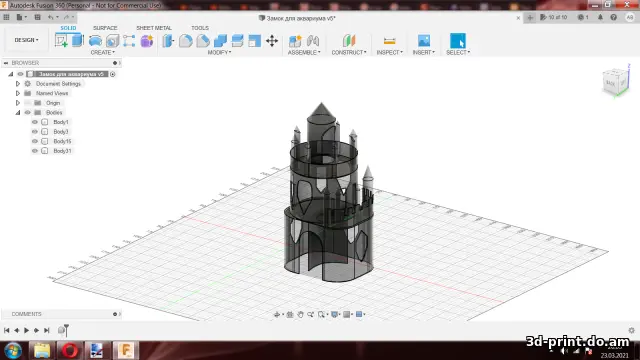The image size is (640, 360).
Task: Switch to the SURFACE tab
Action: (x=105, y=28)
